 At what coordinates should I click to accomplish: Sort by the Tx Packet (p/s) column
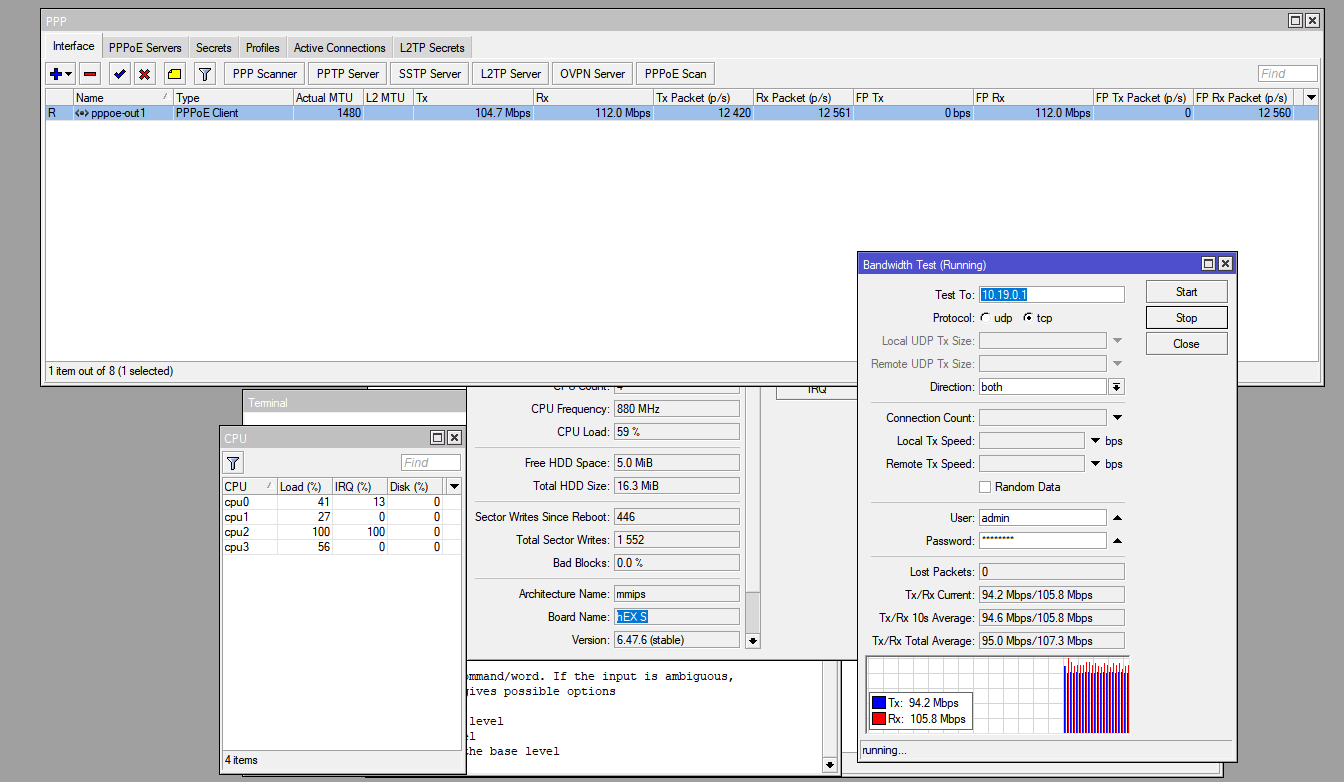(703, 98)
